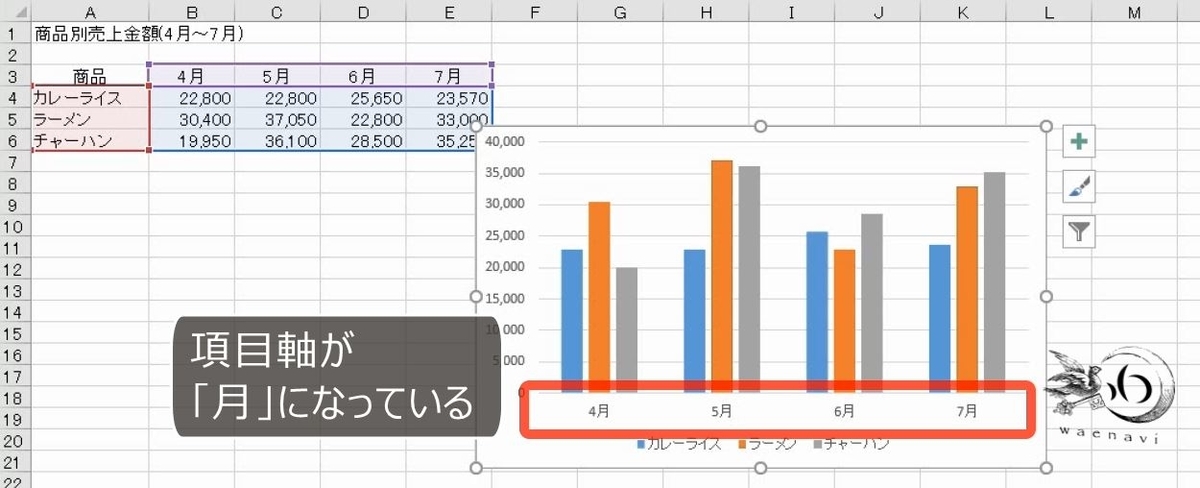Select the チャーハン row label cell
This screenshot has height=488, width=1200.
coord(89,141)
